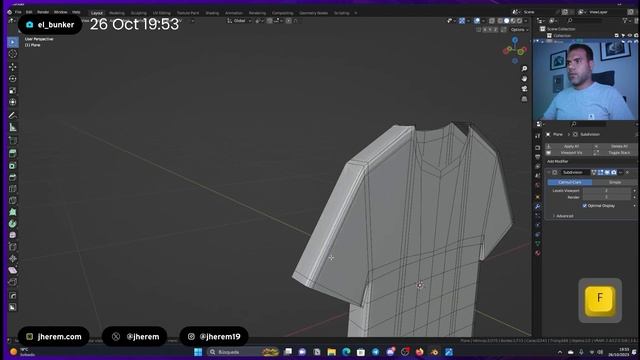Collapse the Subdivision modifier panel

(549, 172)
